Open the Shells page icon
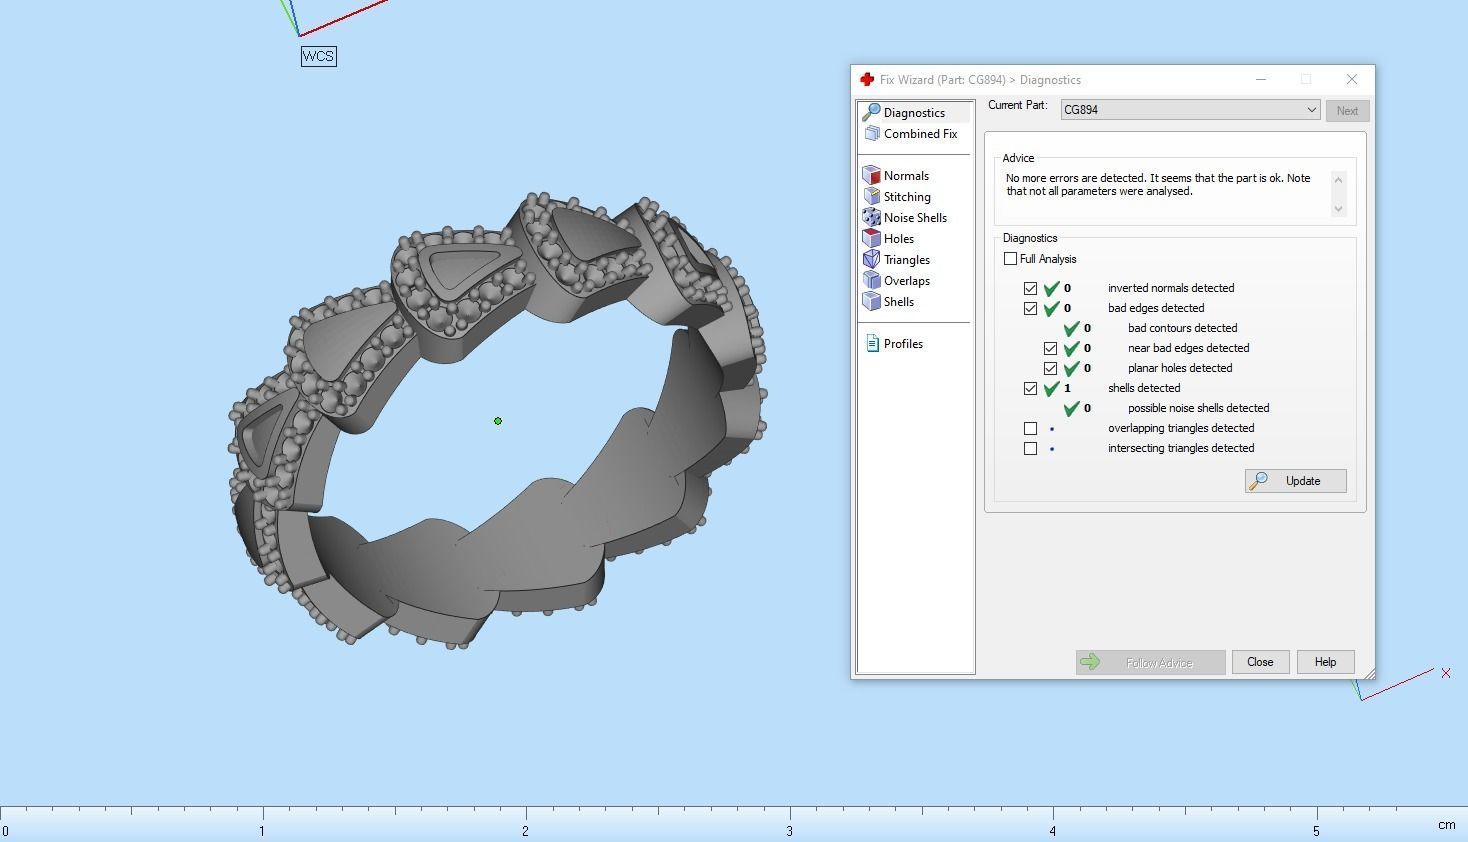This screenshot has width=1468, height=842. pyautogui.click(x=871, y=302)
